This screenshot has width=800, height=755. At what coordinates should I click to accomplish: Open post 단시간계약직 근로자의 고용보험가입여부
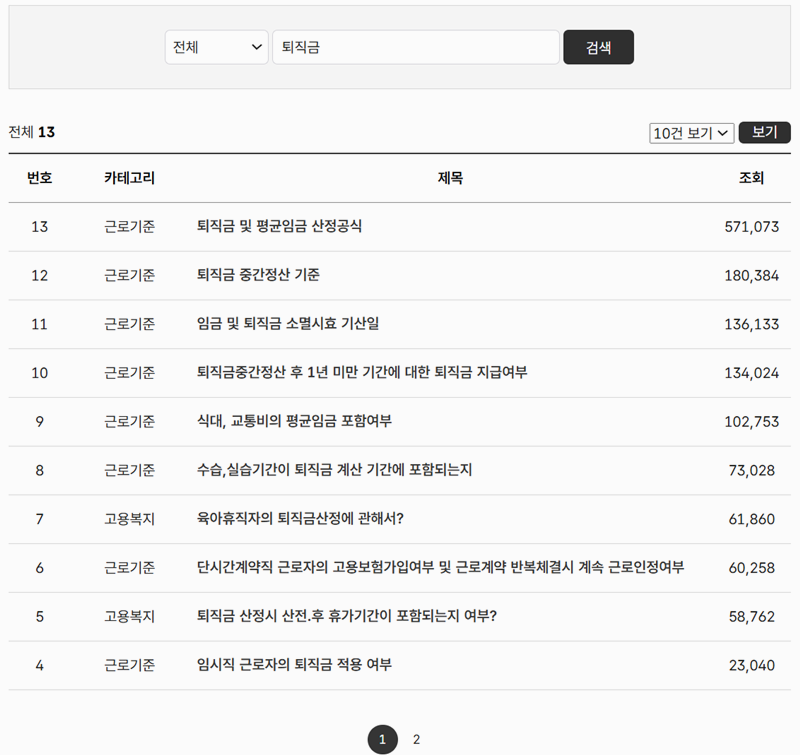(x=440, y=567)
